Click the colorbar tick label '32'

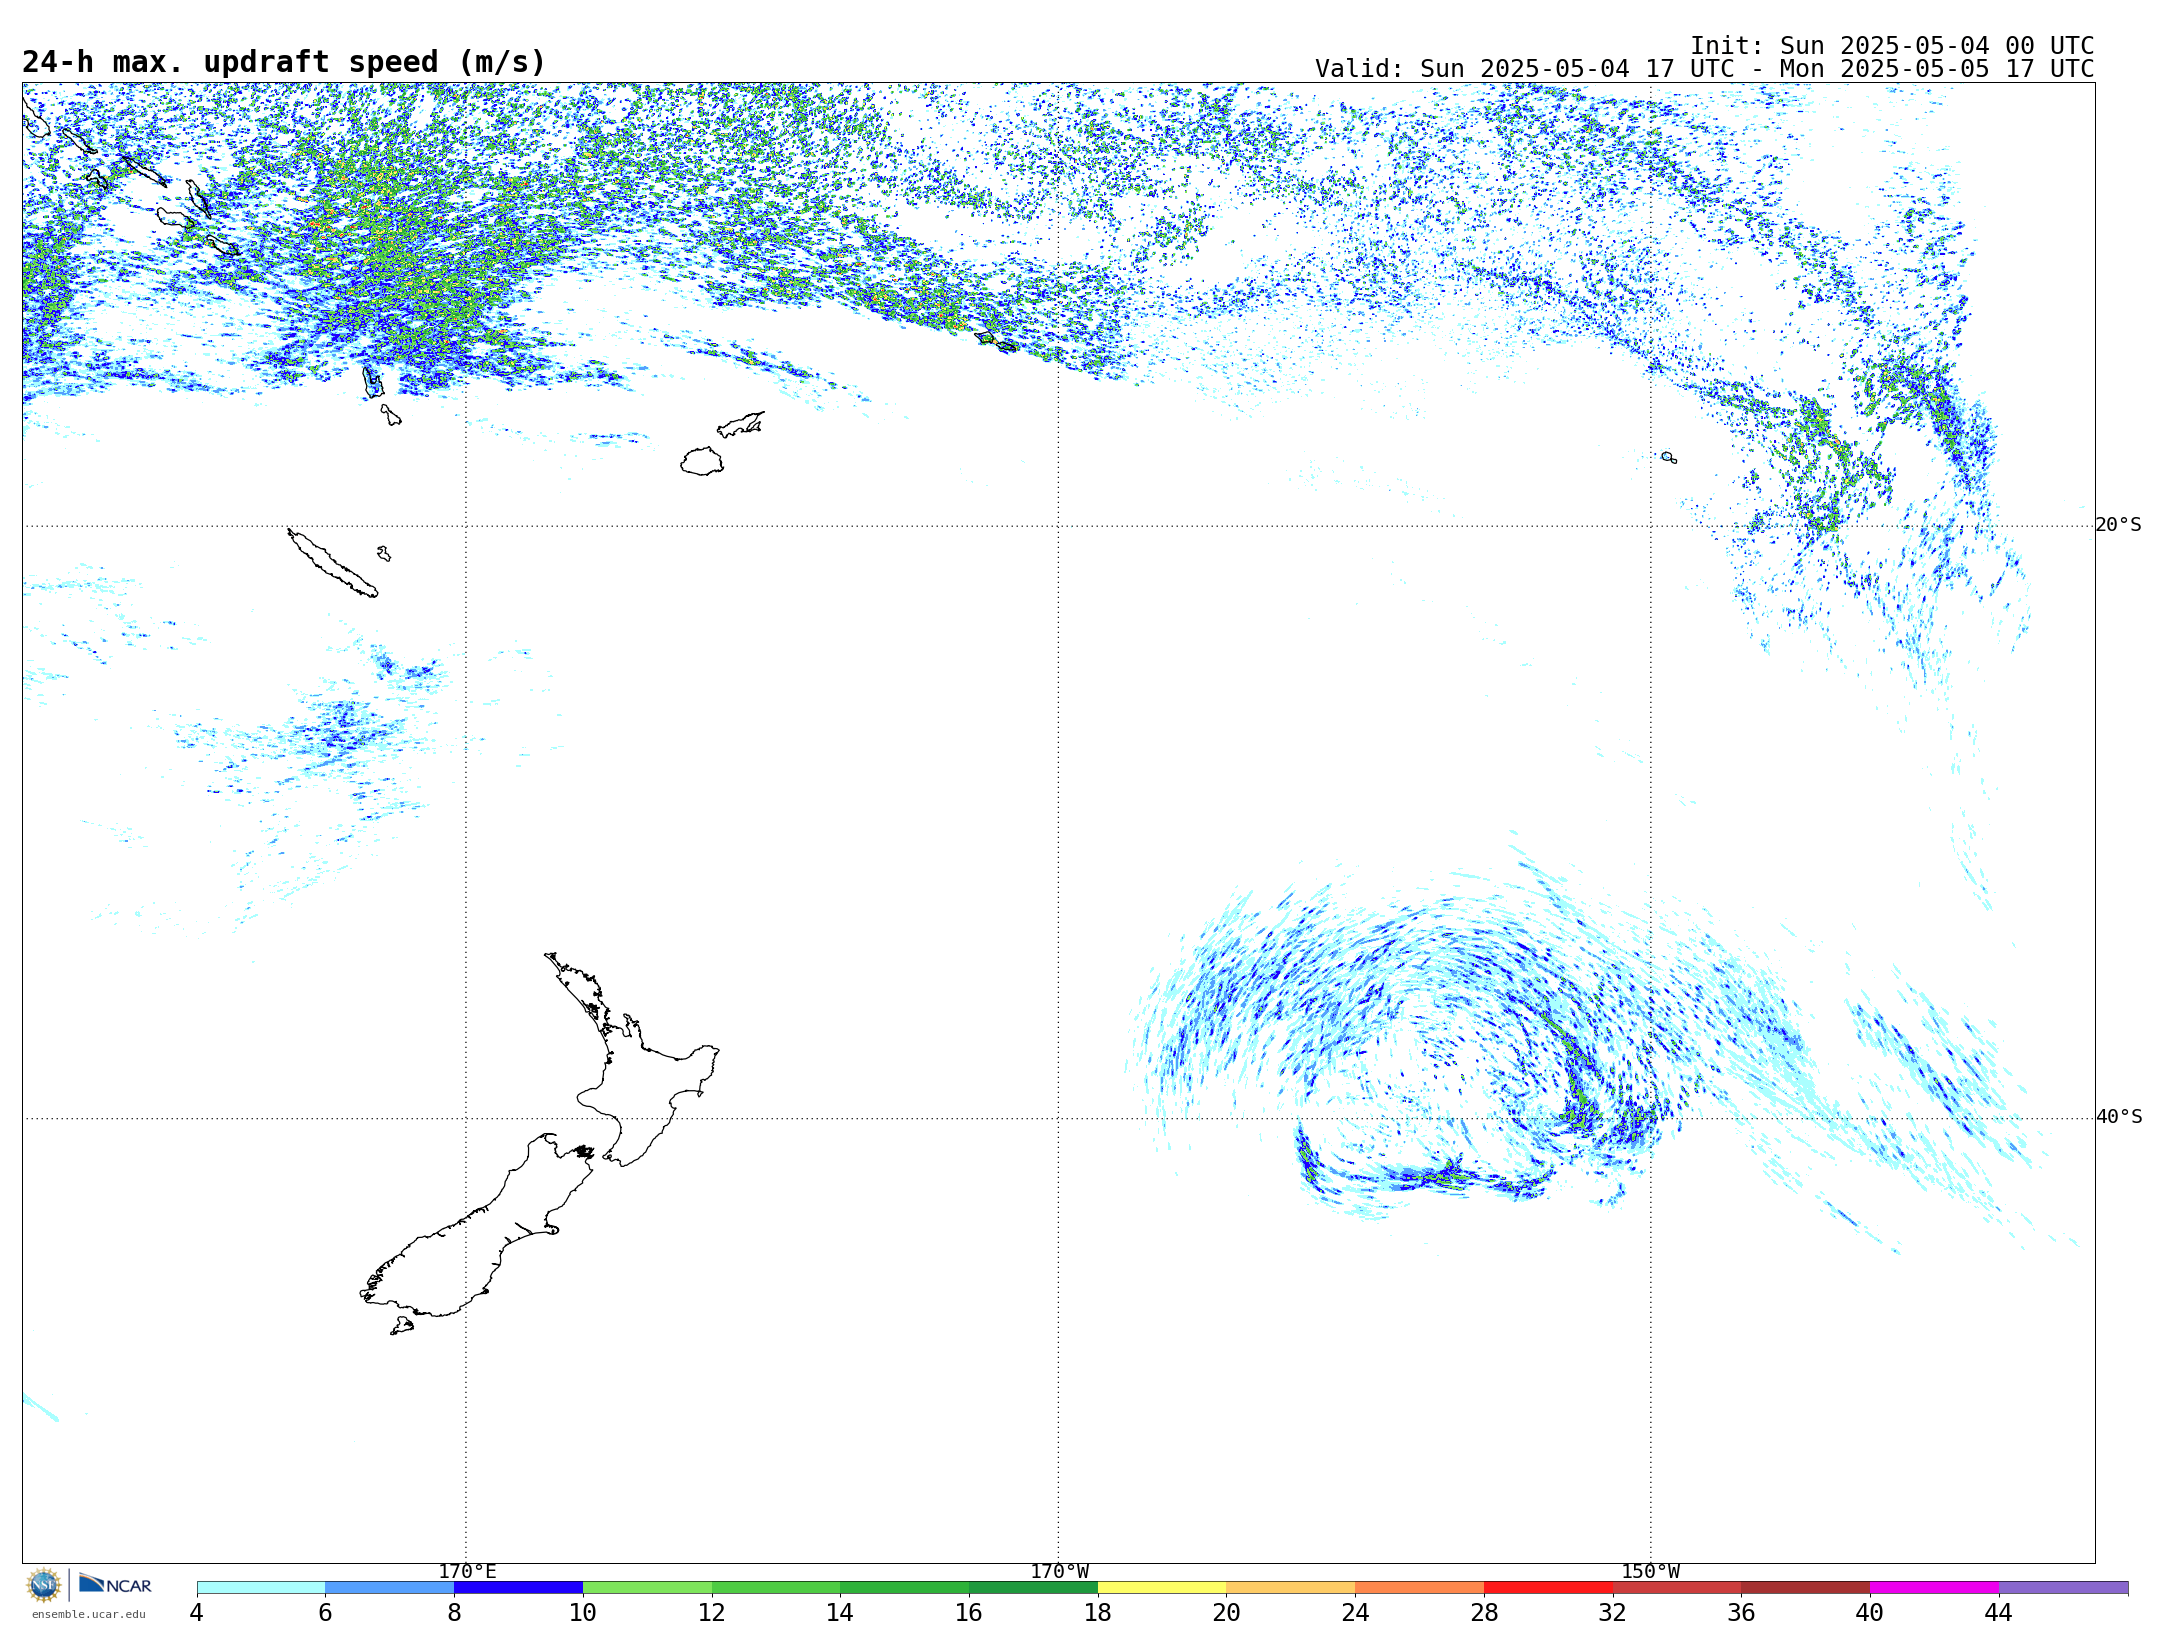[x=1613, y=1612]
